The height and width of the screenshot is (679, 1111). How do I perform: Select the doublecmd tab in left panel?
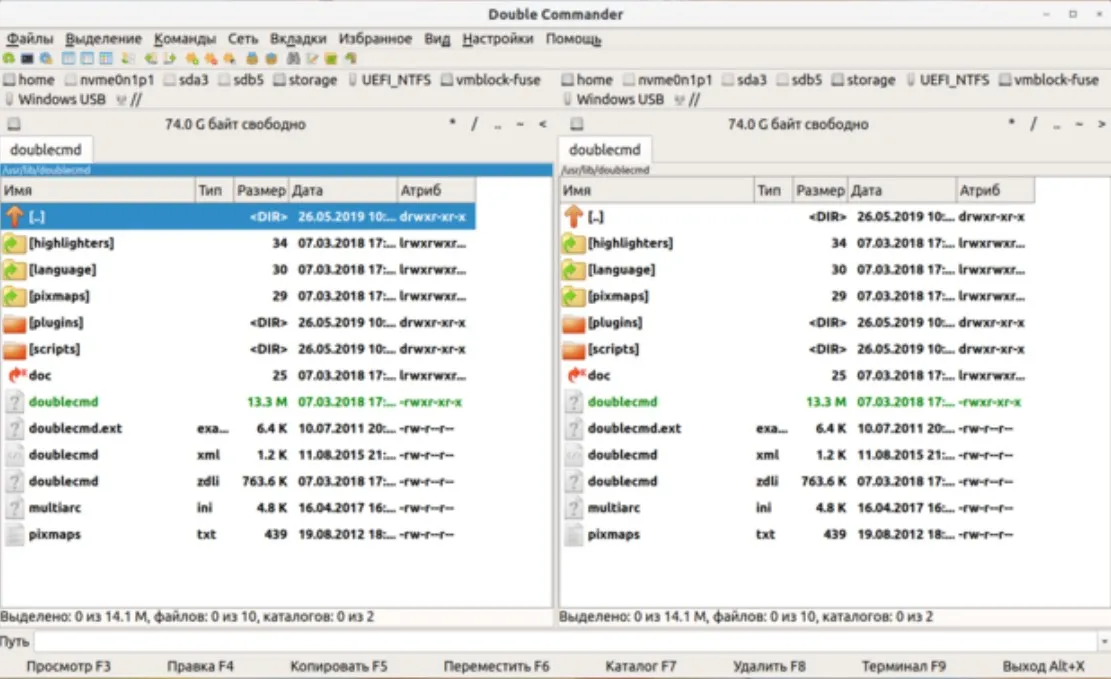(46, 150)
